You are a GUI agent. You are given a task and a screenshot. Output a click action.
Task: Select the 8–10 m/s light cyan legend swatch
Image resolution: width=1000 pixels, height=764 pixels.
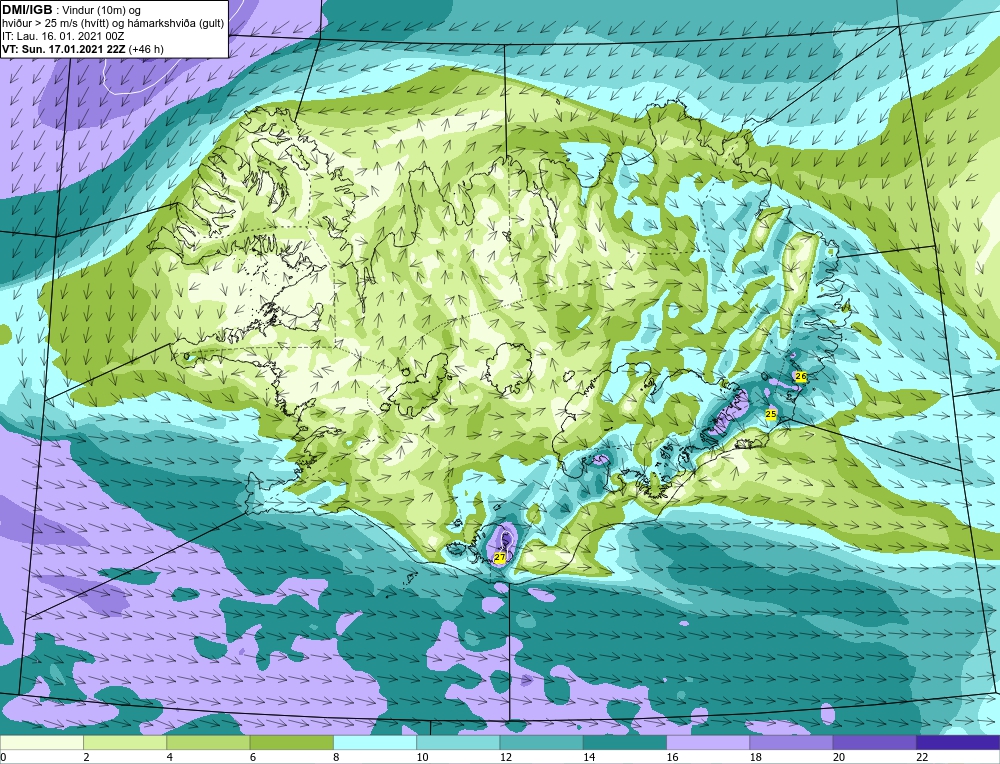tap(375, 743)
